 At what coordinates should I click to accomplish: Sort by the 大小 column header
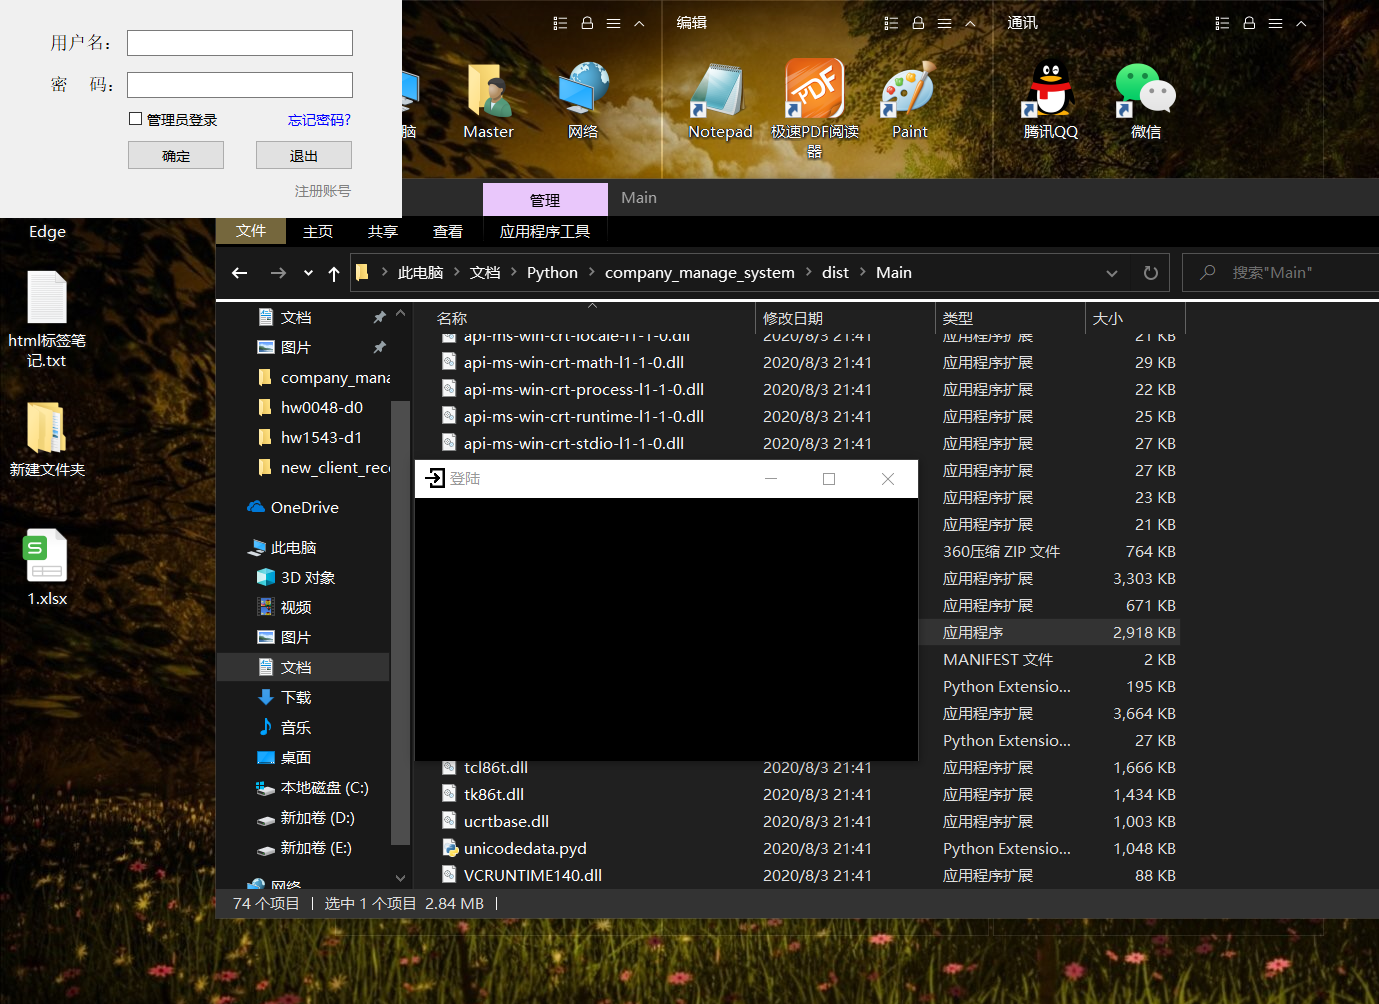(x=1108, y=318)
